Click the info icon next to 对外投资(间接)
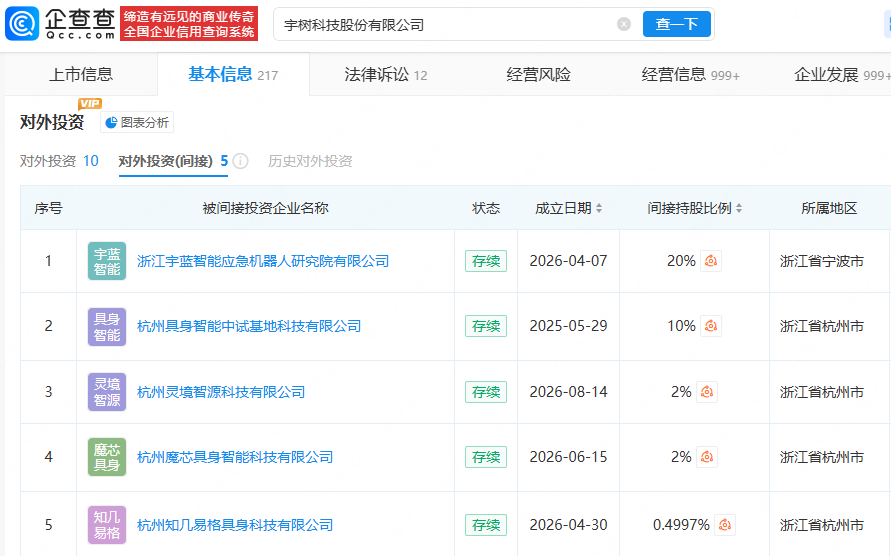This screenshot has width=891, height=556. coord(240,161)
